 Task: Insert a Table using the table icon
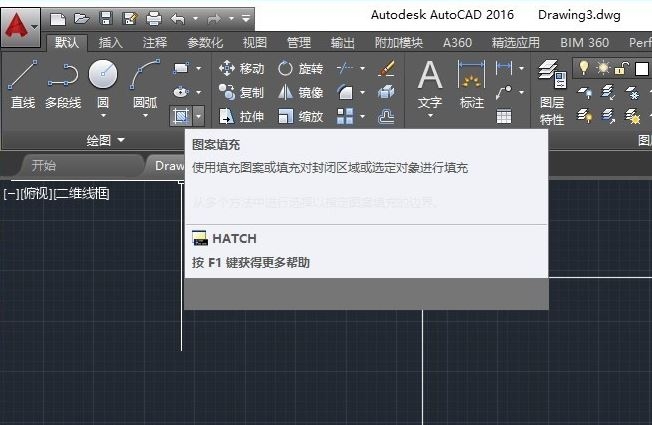coord(504,116)
